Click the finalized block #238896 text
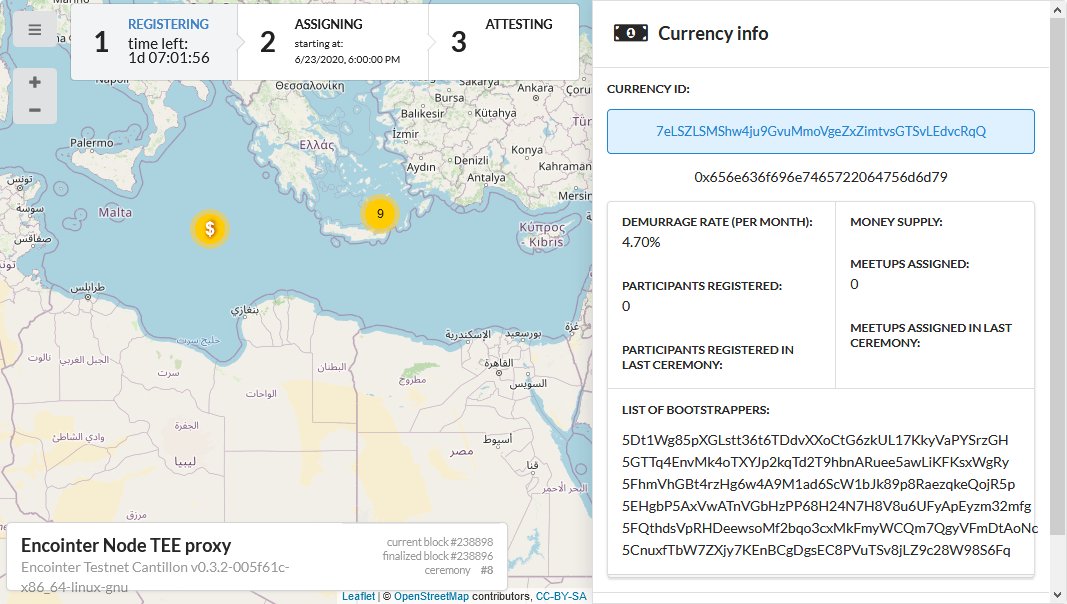This screenshot has width=1067, height=604. (x=438, y=556)
